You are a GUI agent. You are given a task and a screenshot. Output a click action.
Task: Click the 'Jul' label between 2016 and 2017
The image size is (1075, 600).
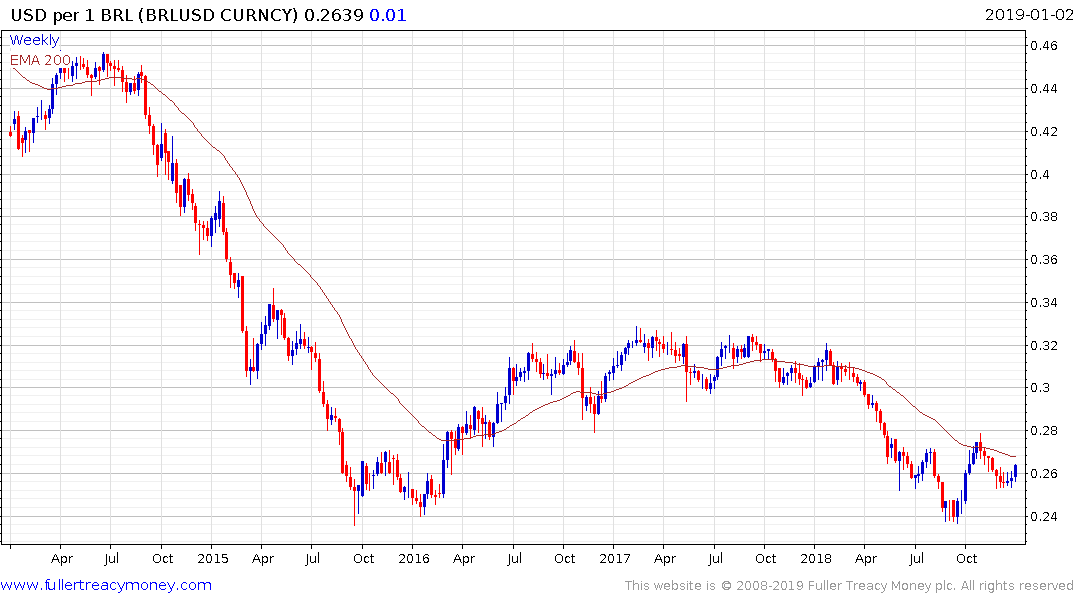(x=514, y=558)
